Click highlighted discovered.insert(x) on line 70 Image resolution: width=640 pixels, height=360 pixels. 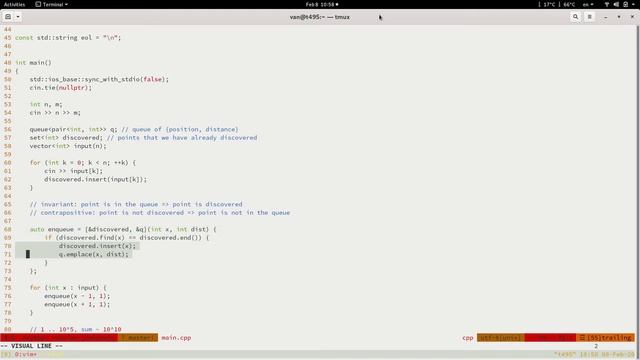coord(97,246)
